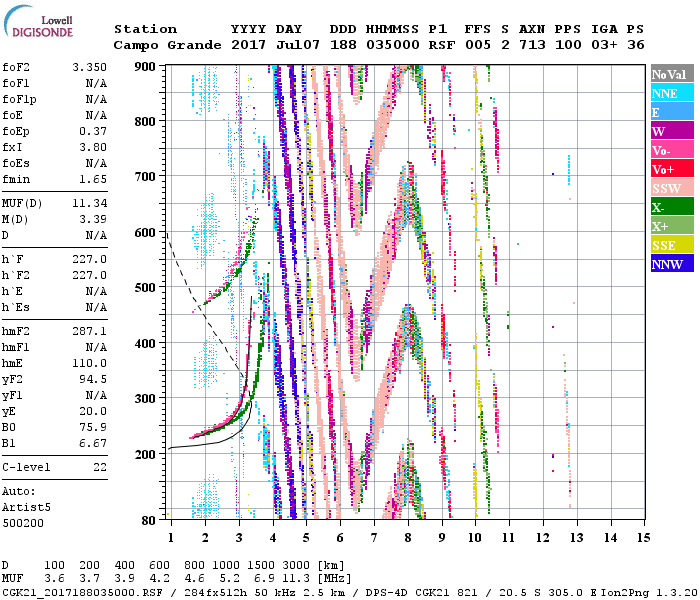The height and width of the screenshot is (600, 700).
Task: Click the C-level value 22
Action: pos(99,466)
